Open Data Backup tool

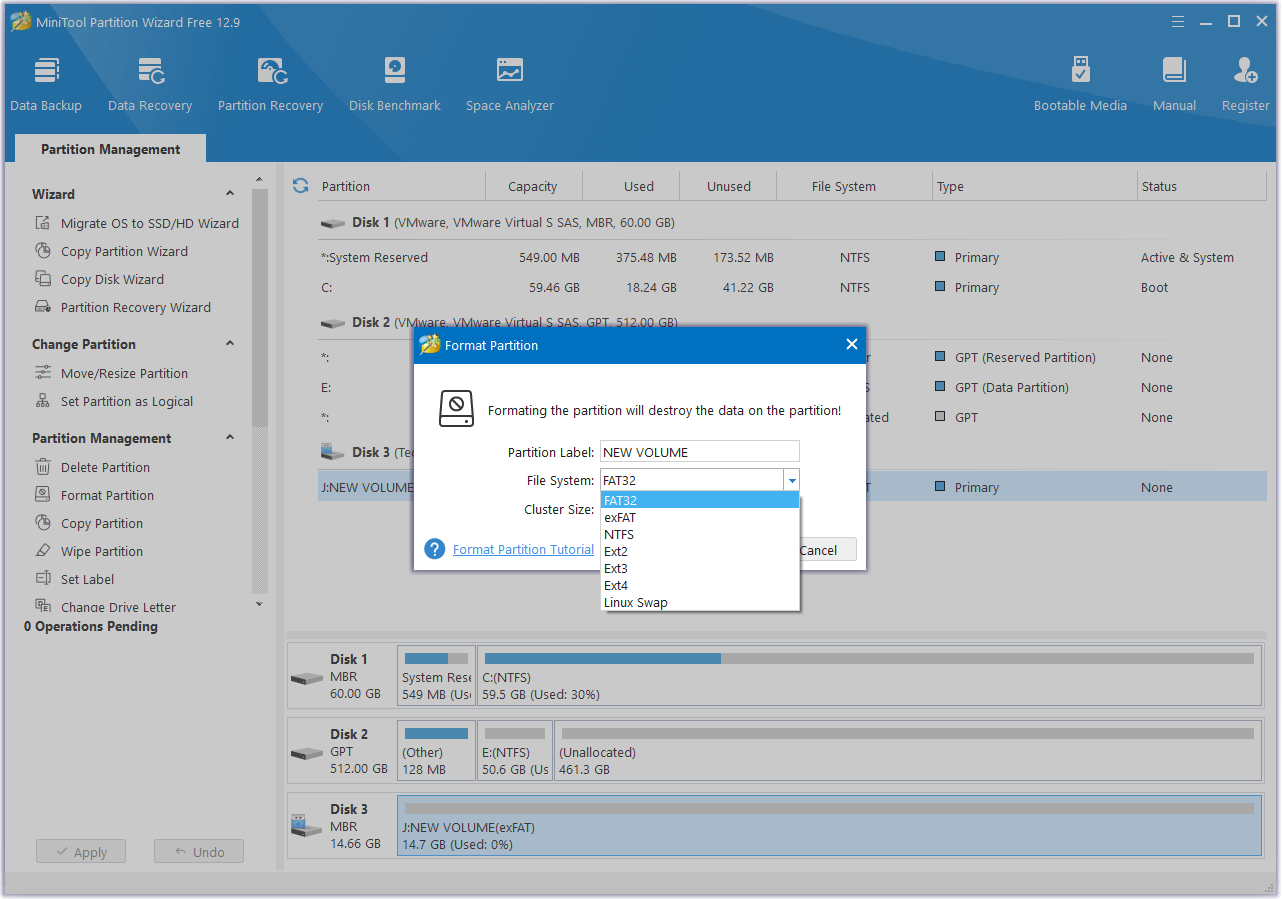(x=46, y=84)
